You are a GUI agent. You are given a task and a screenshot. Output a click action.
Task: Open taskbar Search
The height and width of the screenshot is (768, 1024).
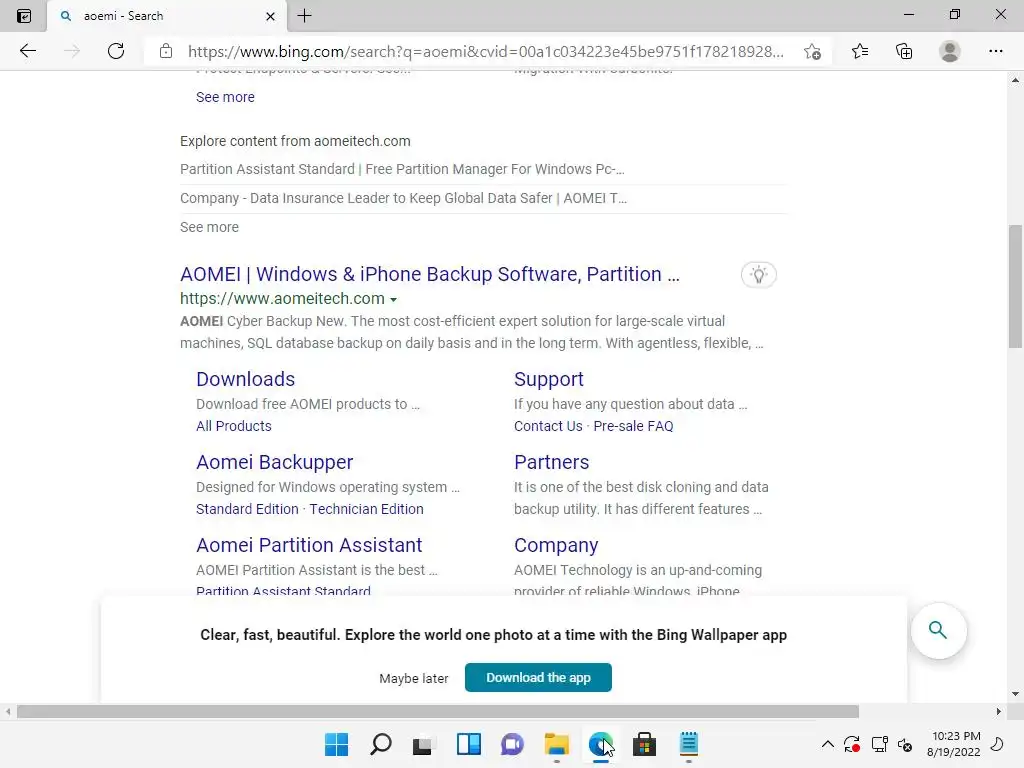click(x=380, y=744)
